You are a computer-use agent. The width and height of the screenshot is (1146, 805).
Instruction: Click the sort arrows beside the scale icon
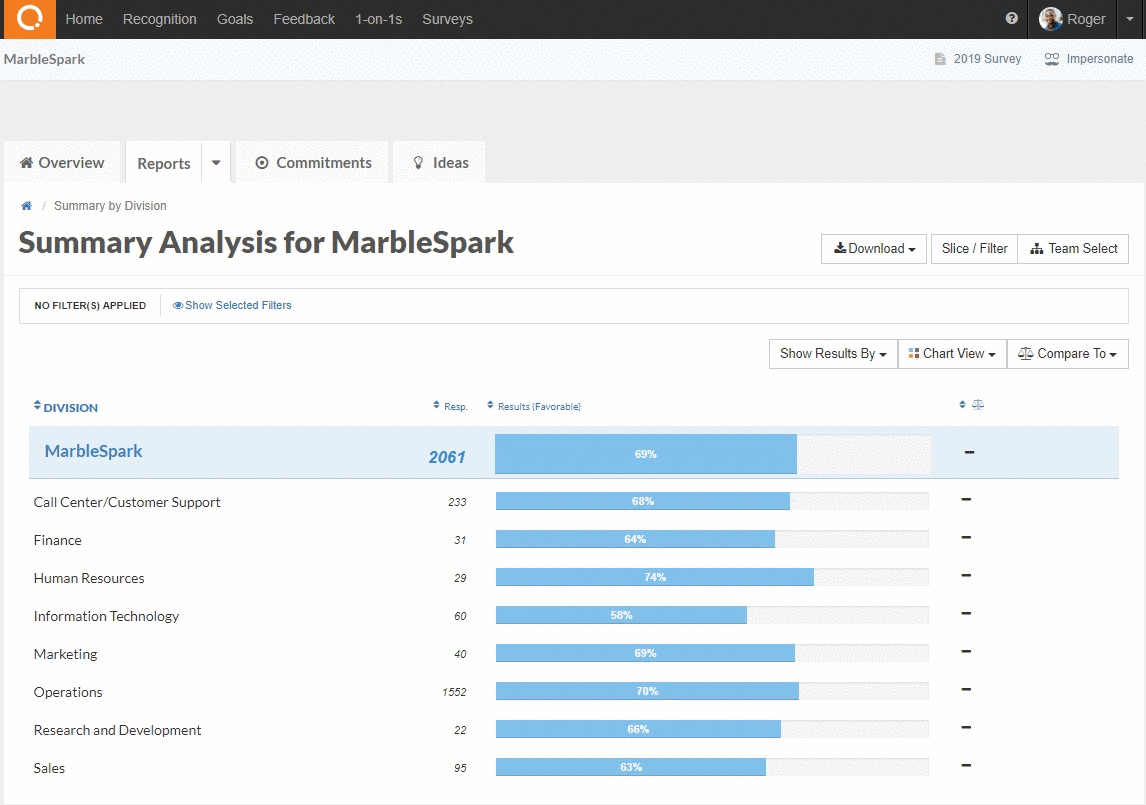click(963, 404)
